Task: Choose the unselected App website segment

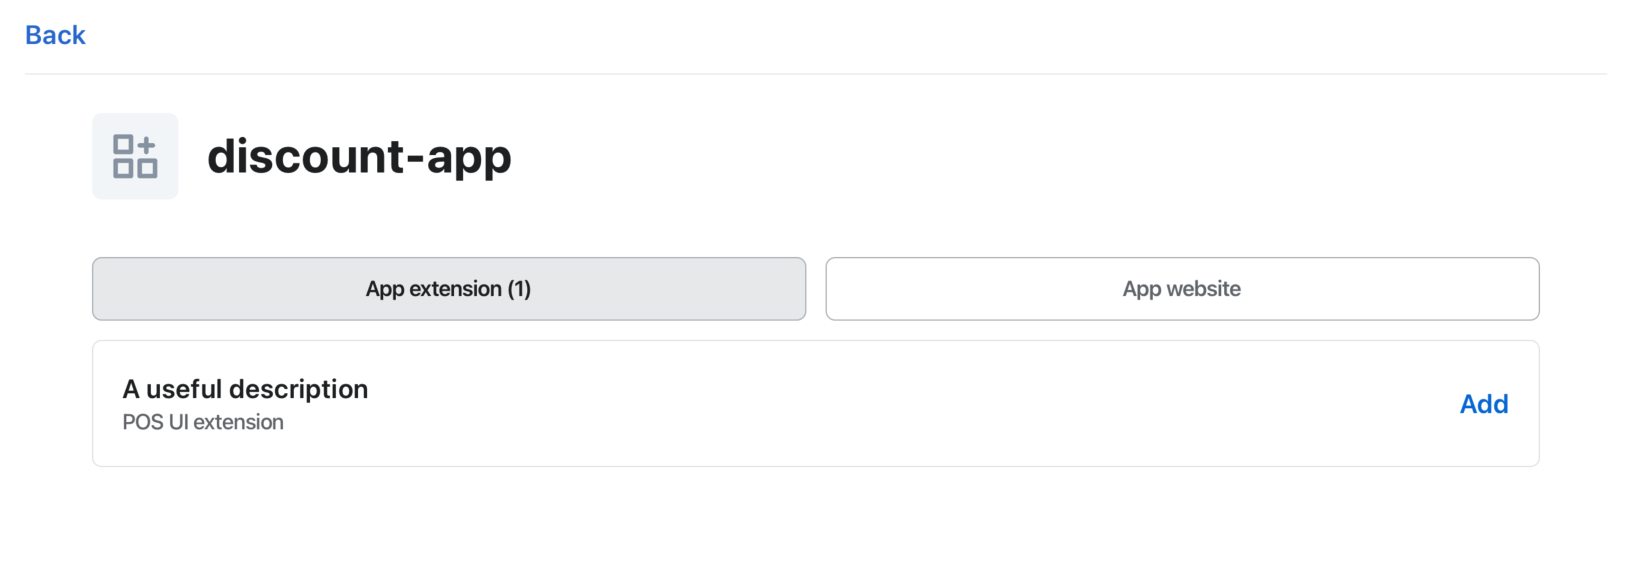Action: [x=1181, y=289]
